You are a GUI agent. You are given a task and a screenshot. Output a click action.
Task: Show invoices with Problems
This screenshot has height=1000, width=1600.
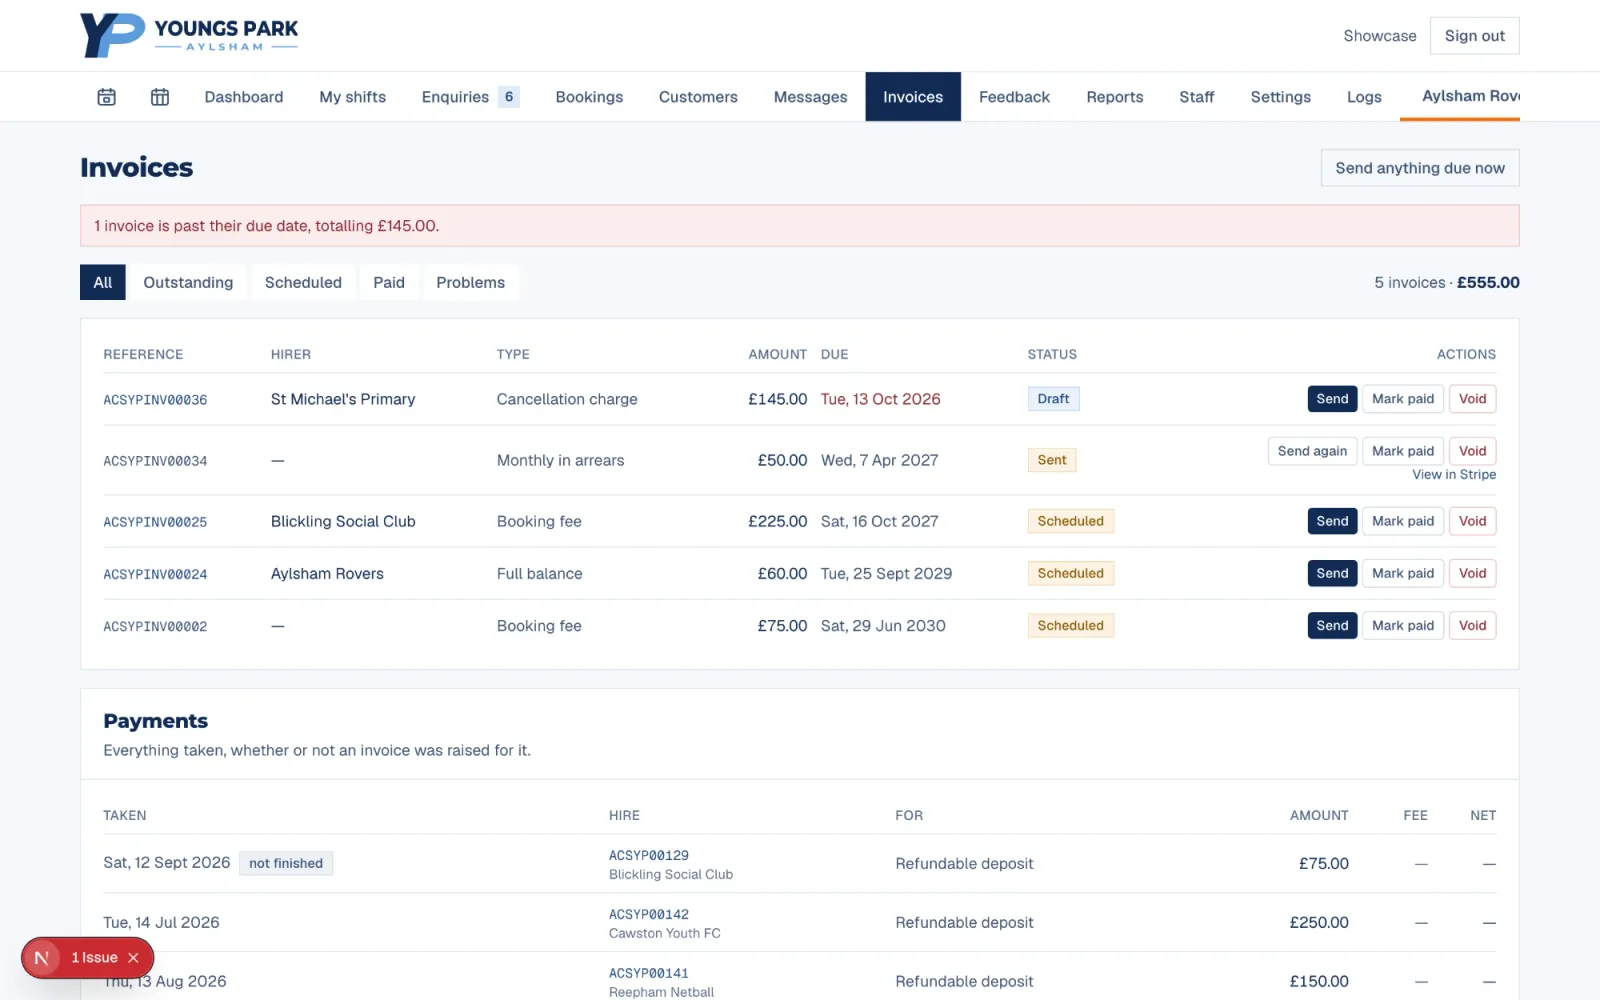(470, 282)
